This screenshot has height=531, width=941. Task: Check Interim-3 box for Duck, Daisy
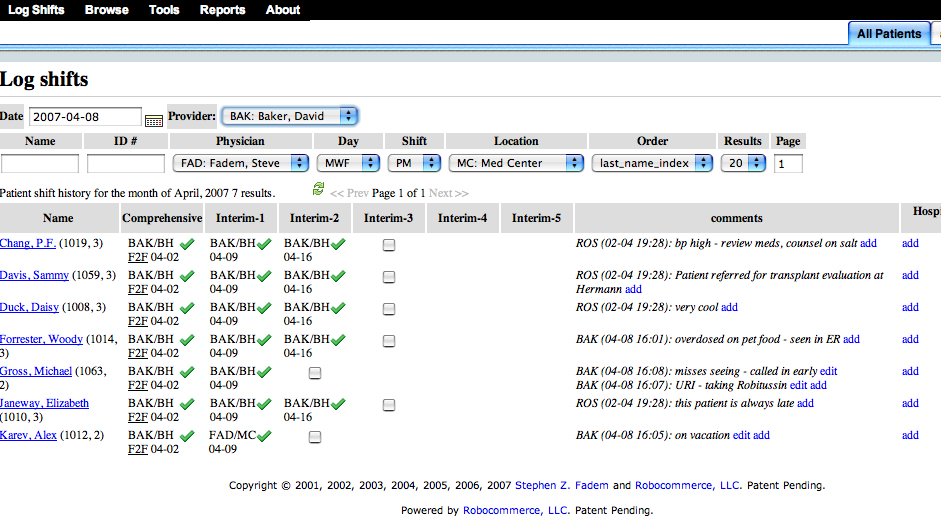tap(389, 308)
